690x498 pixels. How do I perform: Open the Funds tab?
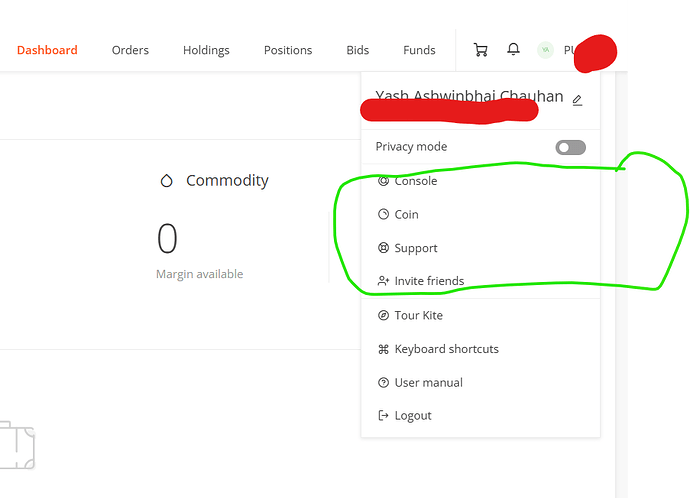pyautogui.click(x=419, y=50)
